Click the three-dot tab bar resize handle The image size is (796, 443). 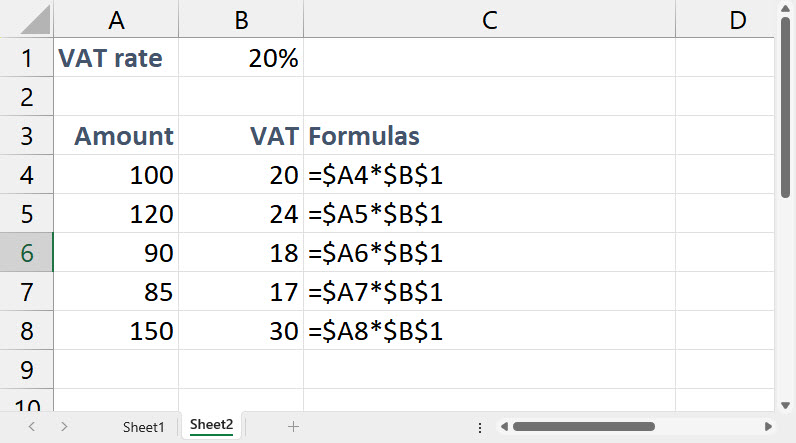point(480,426)
